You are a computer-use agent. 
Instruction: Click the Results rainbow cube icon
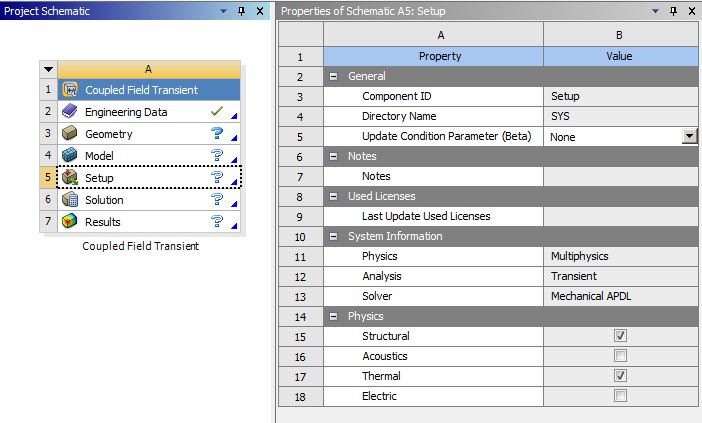coord(70,221)
